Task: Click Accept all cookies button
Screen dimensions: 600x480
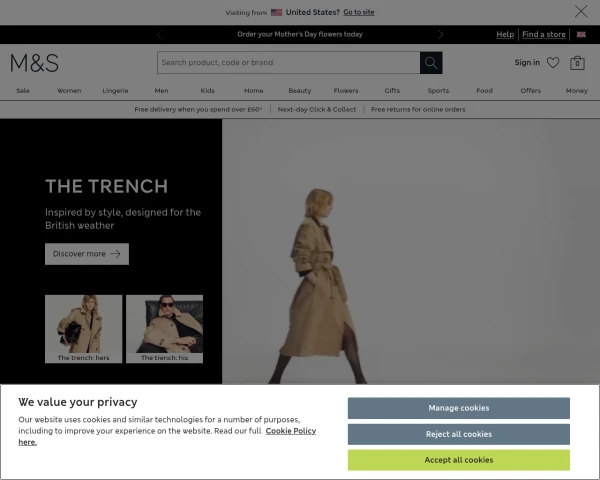Action: point(458,460)
